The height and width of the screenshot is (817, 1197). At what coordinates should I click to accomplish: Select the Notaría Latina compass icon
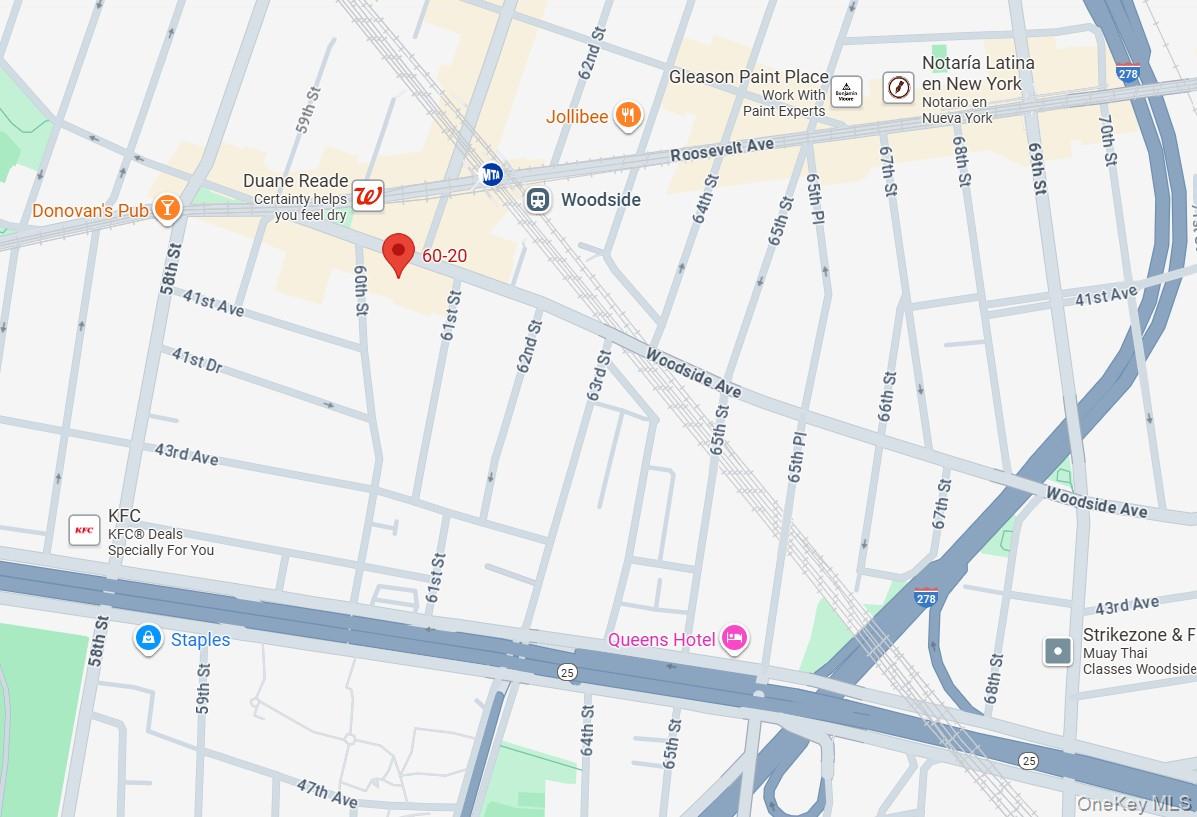click(899, 87)
